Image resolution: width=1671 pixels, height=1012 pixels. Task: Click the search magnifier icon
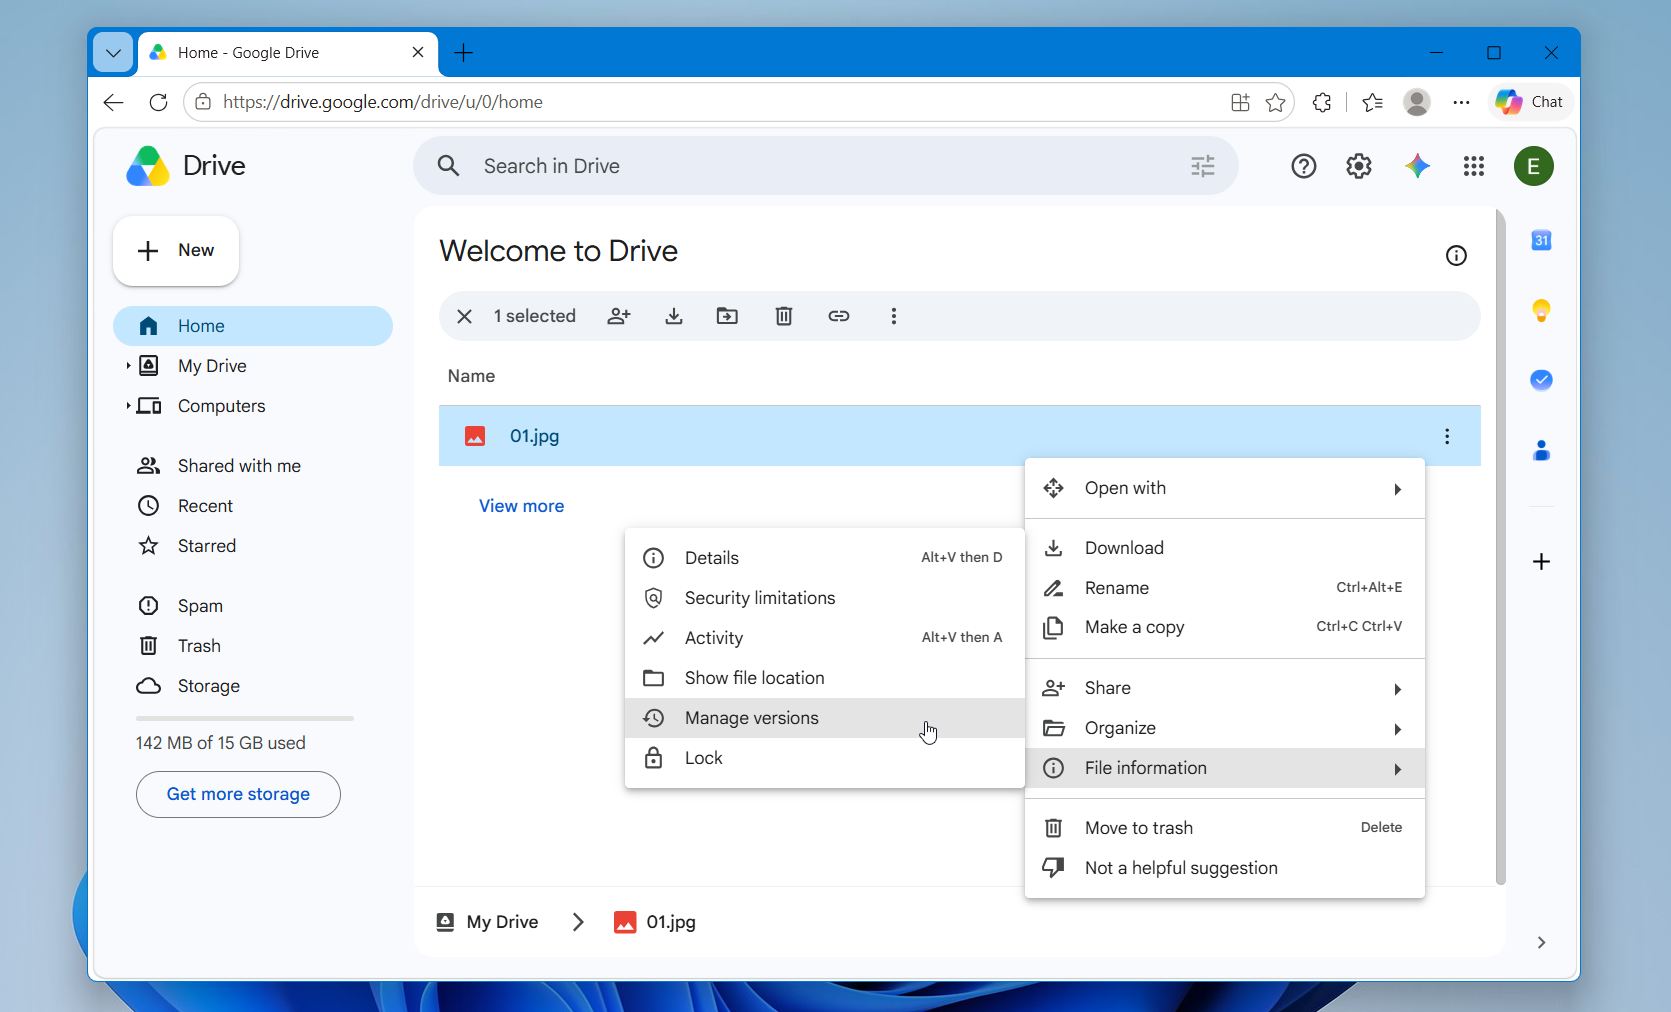pyautogui.click(x=449, y=166)
